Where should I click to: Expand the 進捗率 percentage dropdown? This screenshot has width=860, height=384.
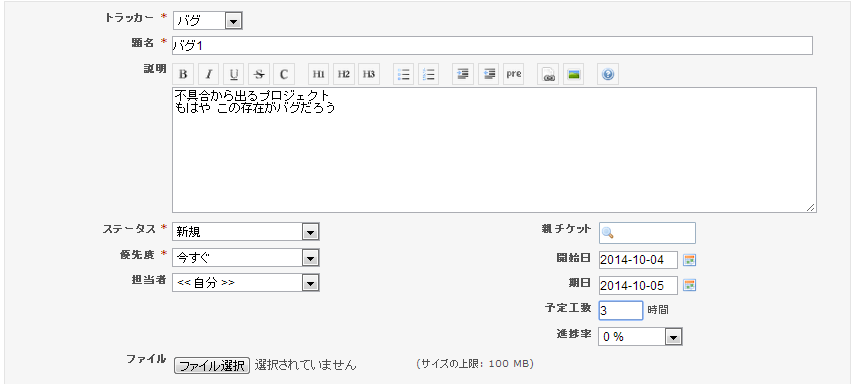[x=641, y=337]
